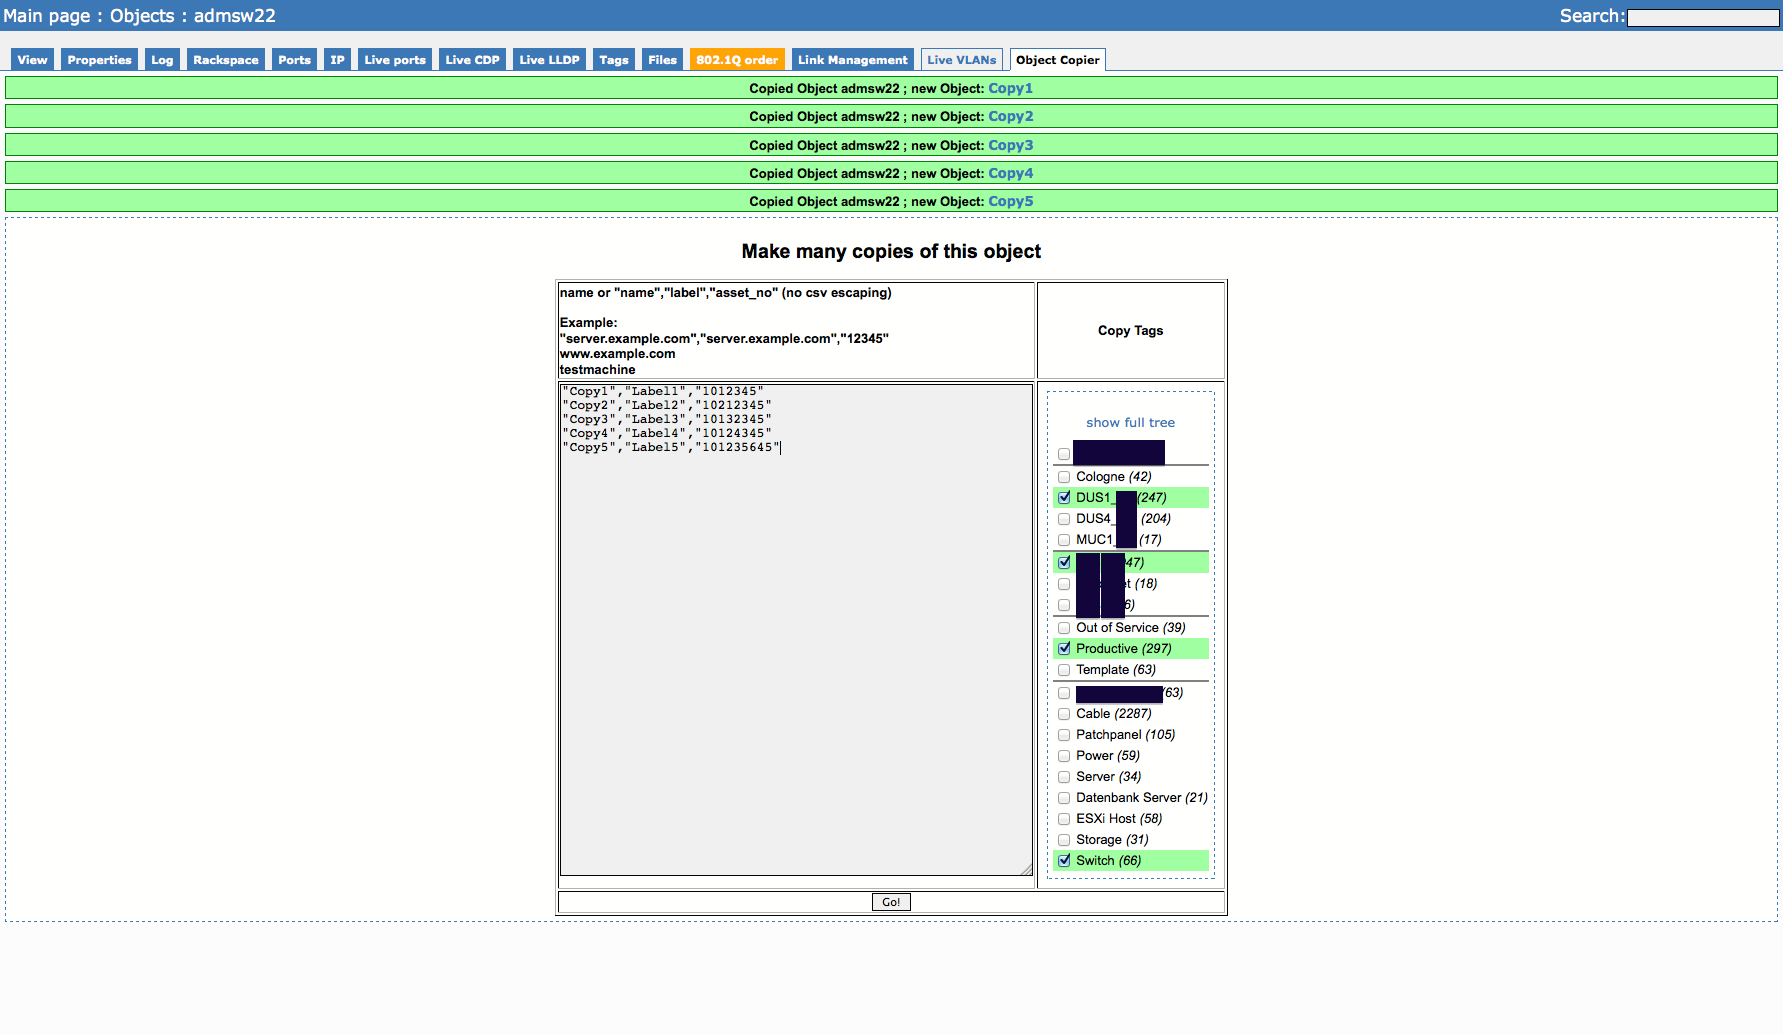Image resolution: width=1783 pixels, height=1034 pixels.
Task: Open the Copy5 object link
Action: [x=1010, y=201]
